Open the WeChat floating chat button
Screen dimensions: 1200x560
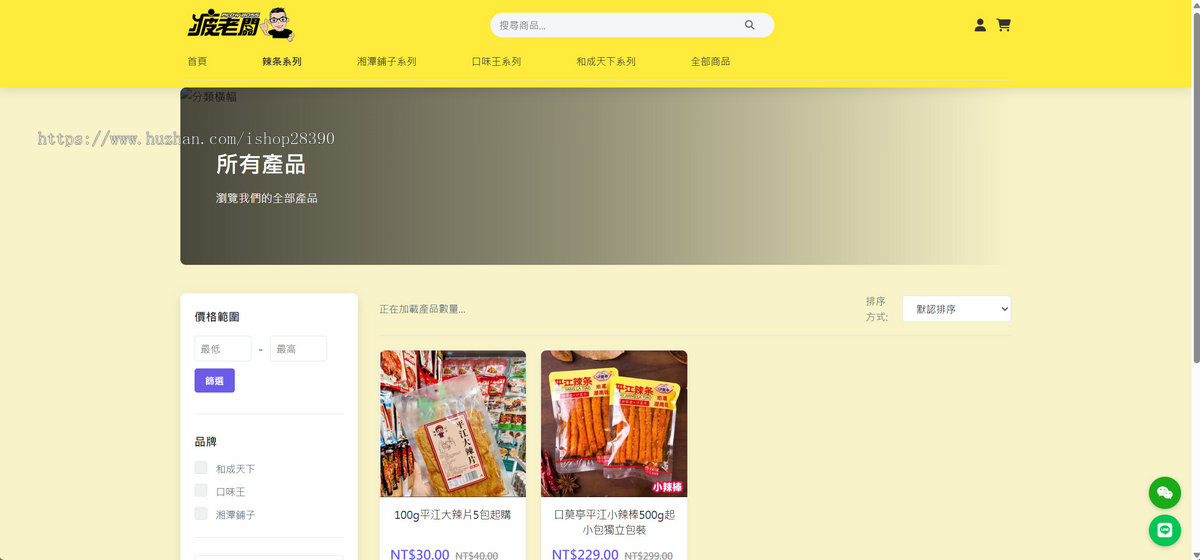click(x=1164, y=492)
